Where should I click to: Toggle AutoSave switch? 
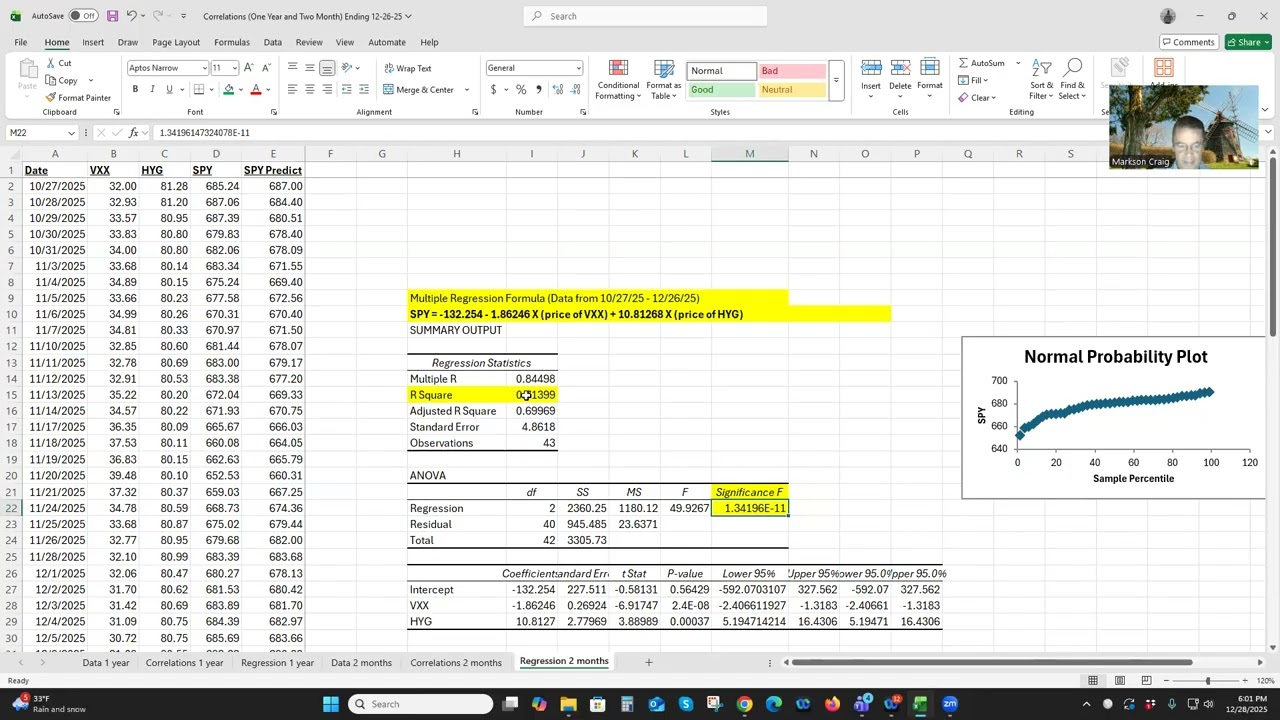(83, 16)
